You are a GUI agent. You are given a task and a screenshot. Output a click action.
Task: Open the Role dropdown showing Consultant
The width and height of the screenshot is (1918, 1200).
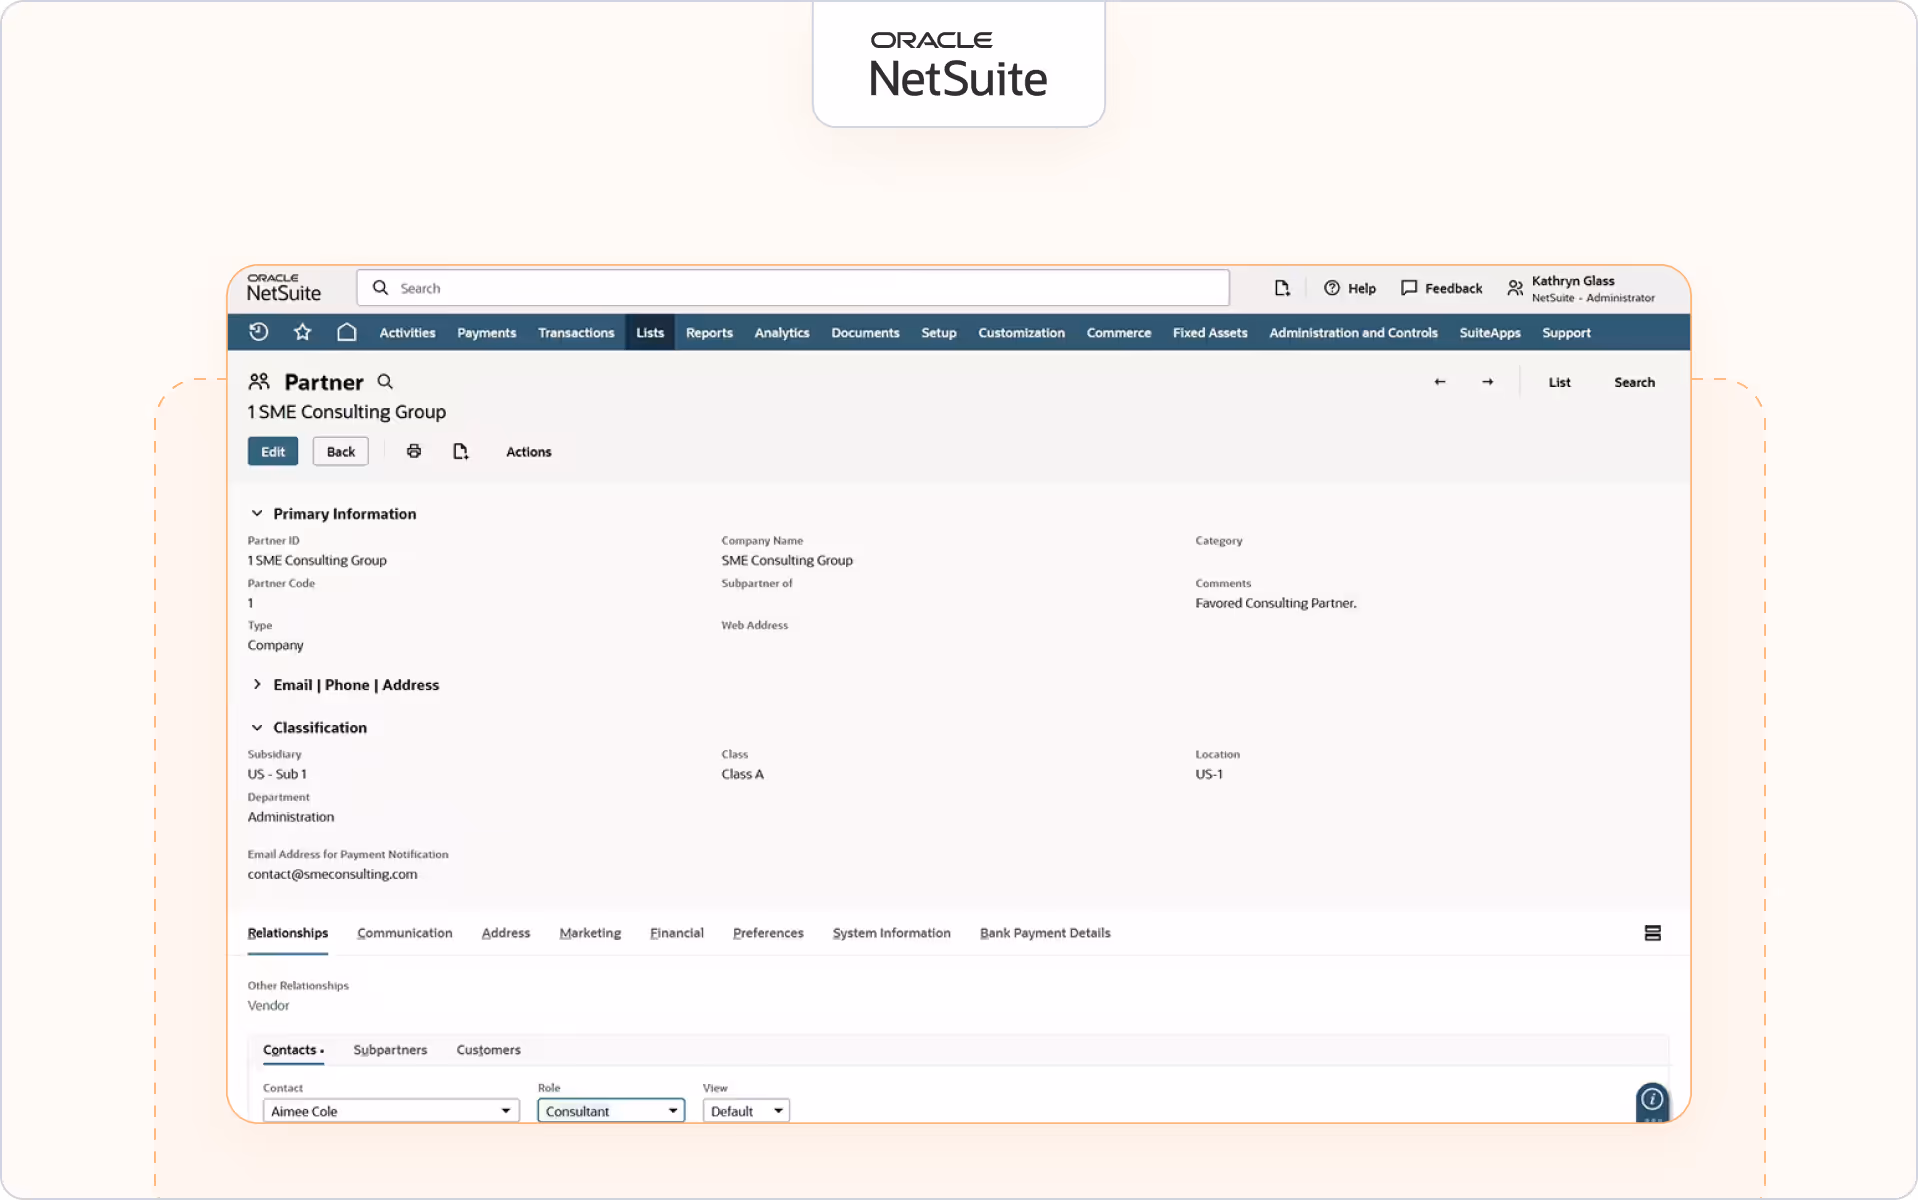click(611, 1111)
